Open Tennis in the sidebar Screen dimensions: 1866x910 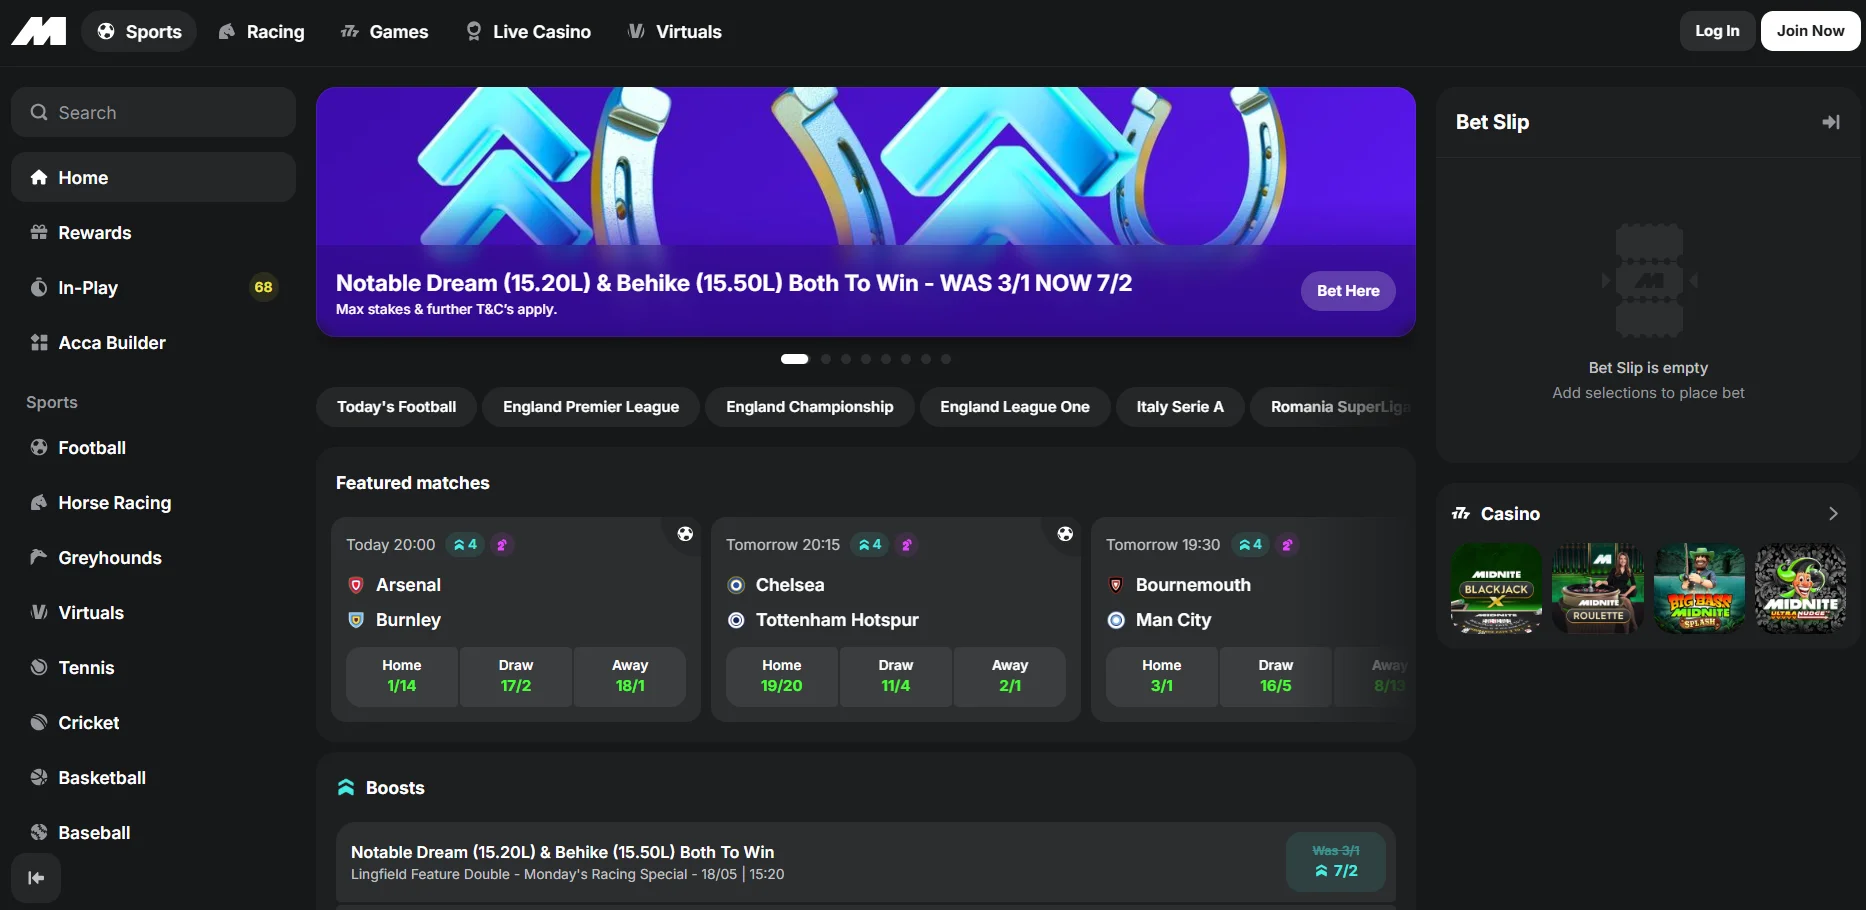153,667
